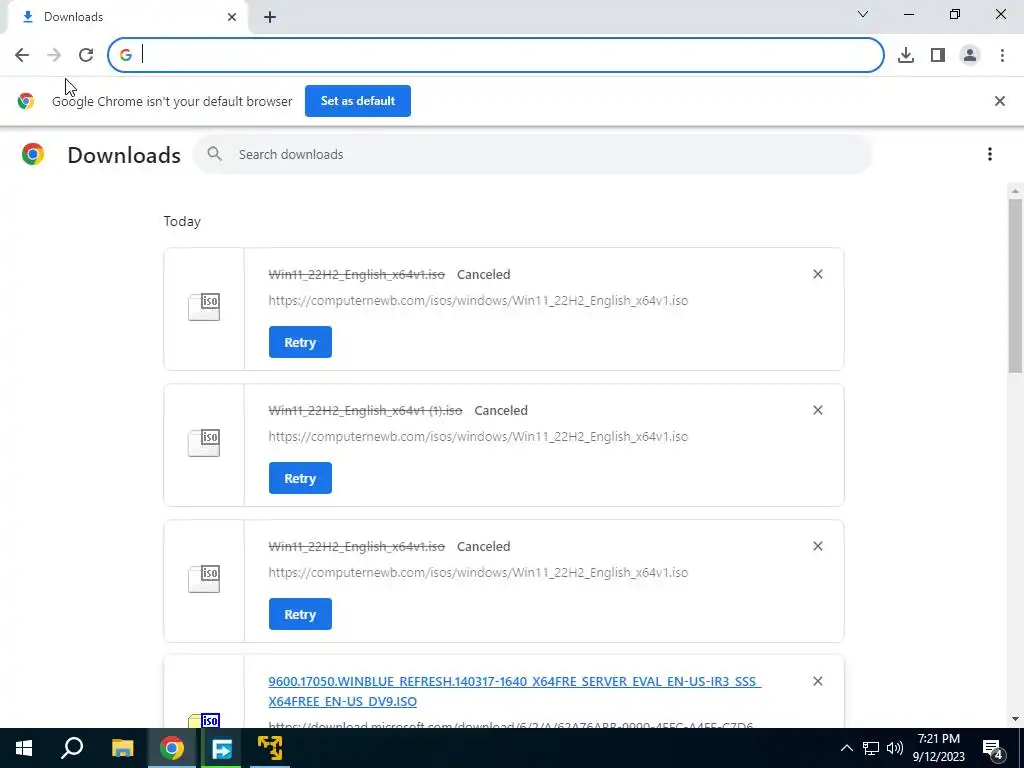Click the volume speaker tray icon
1024x768 pixels.
(x=895, y=748)
